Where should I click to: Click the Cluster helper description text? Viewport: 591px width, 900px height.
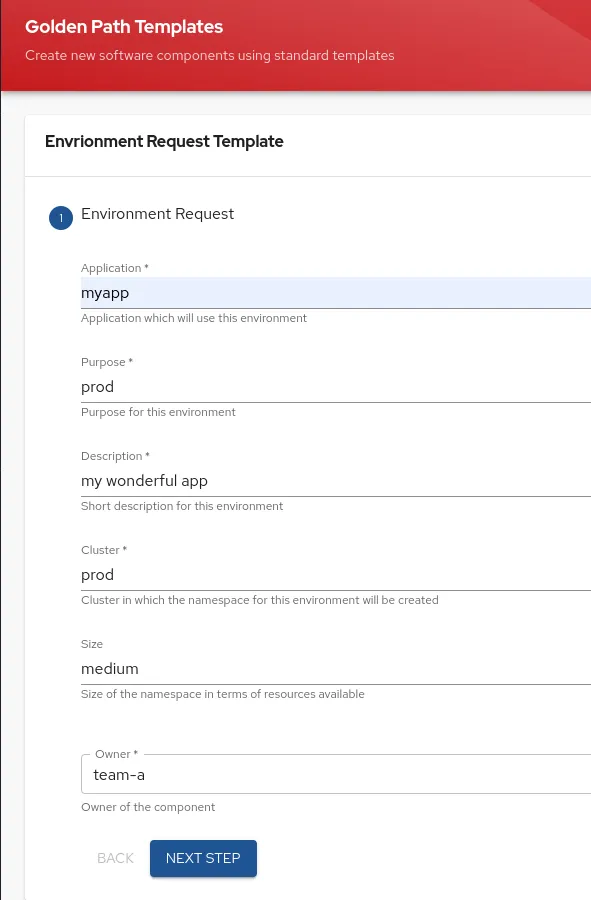[x=260, y=600]
